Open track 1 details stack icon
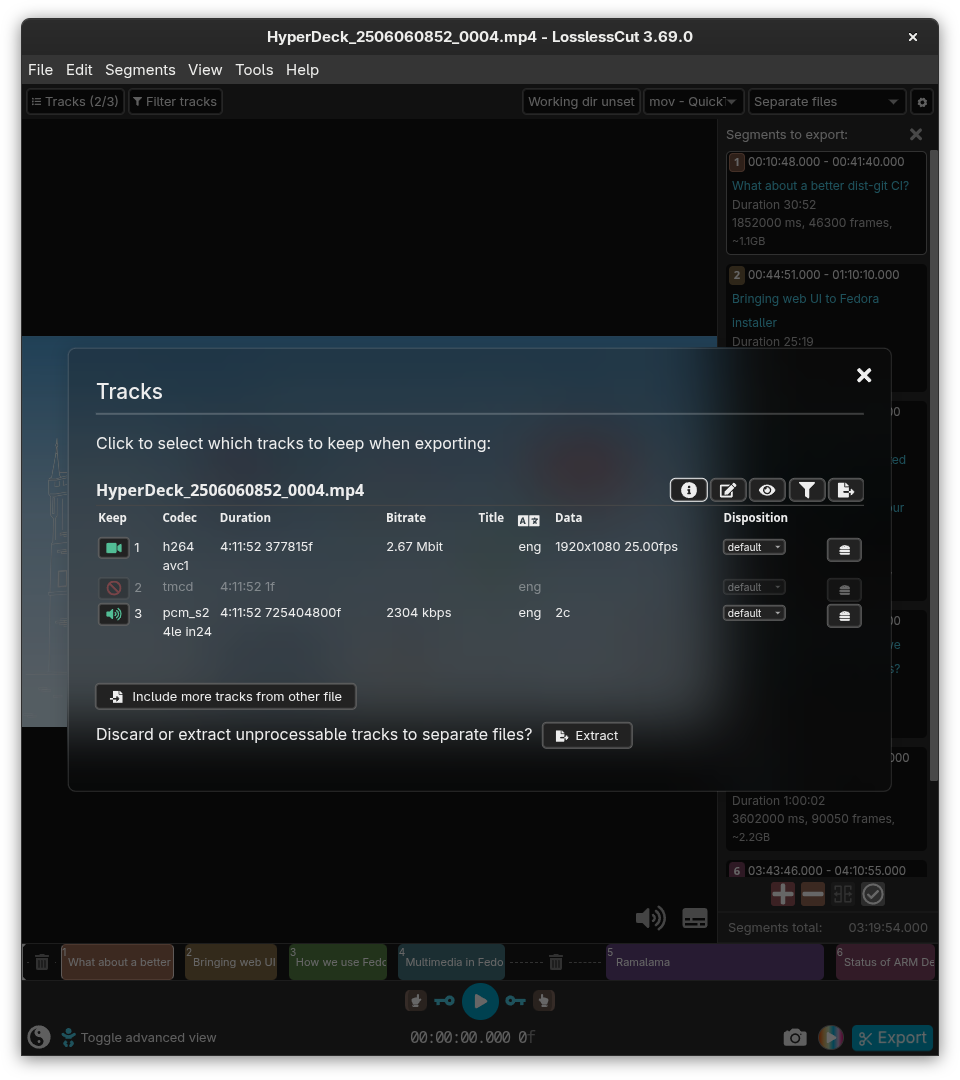This screenshot has height=1080, width=960. tap(844, 550)
